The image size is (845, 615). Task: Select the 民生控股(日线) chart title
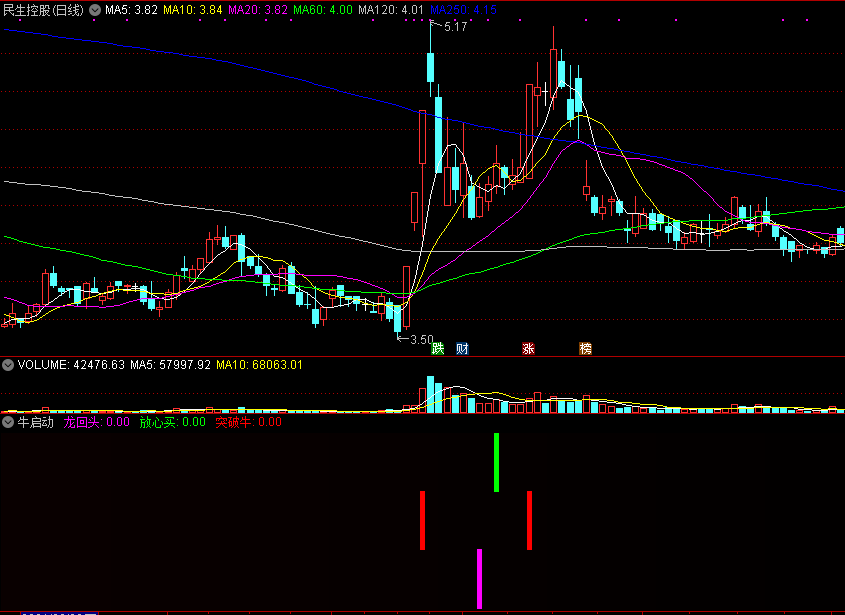click(x=44, y=10)
